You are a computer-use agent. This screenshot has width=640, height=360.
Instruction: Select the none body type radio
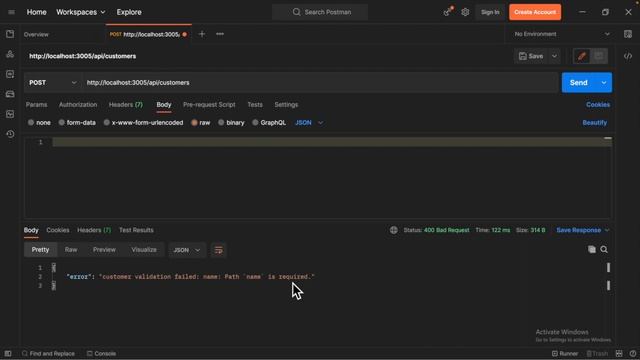[x=31, y=122]
